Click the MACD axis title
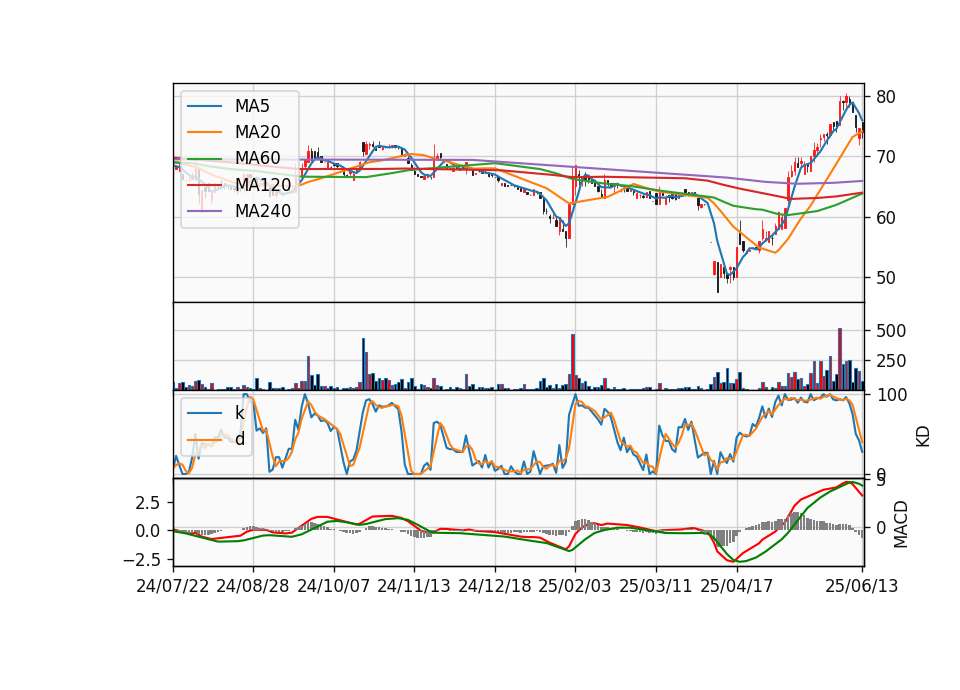 pos(901,524)
